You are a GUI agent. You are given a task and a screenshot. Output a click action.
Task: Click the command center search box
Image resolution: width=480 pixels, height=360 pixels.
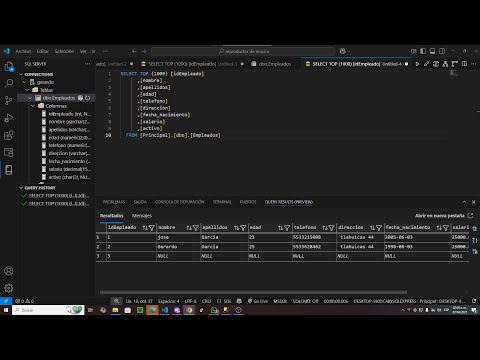pos(243,51)
